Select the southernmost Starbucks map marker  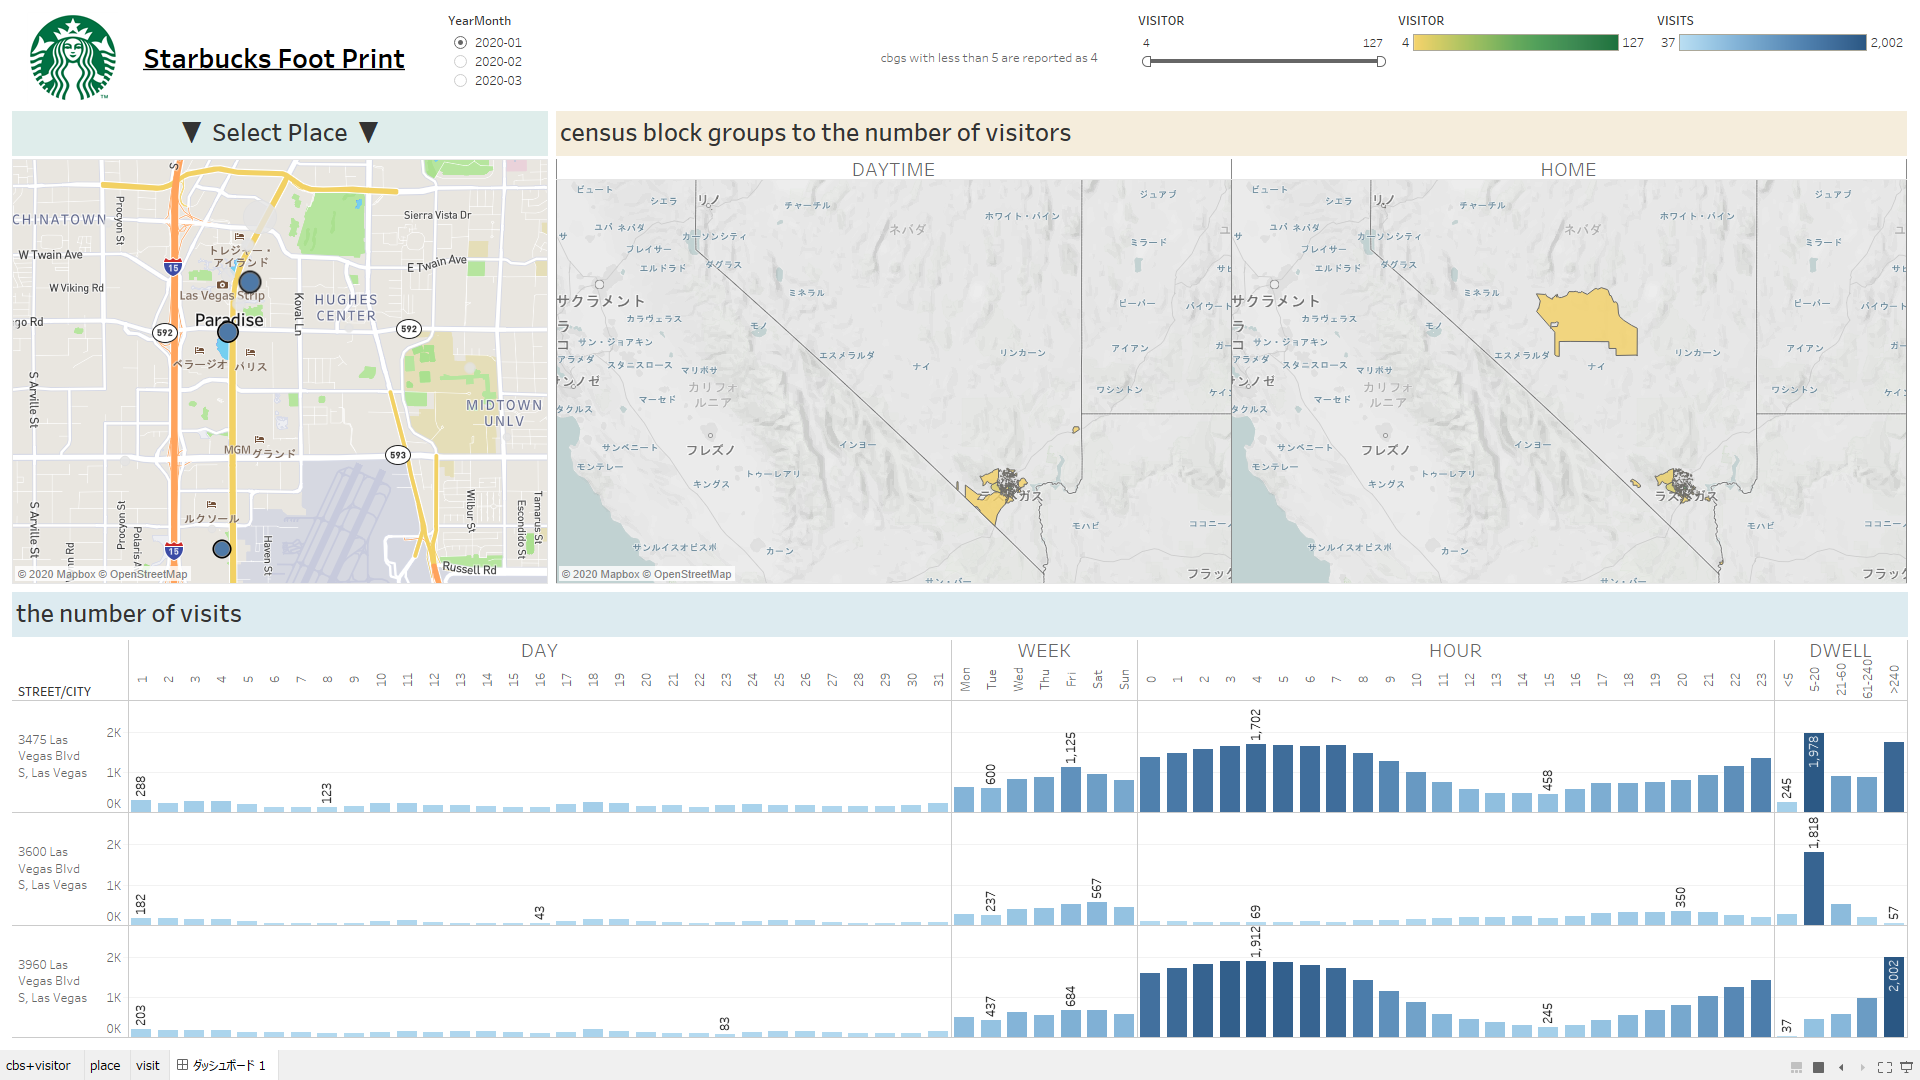click(222, 549)
